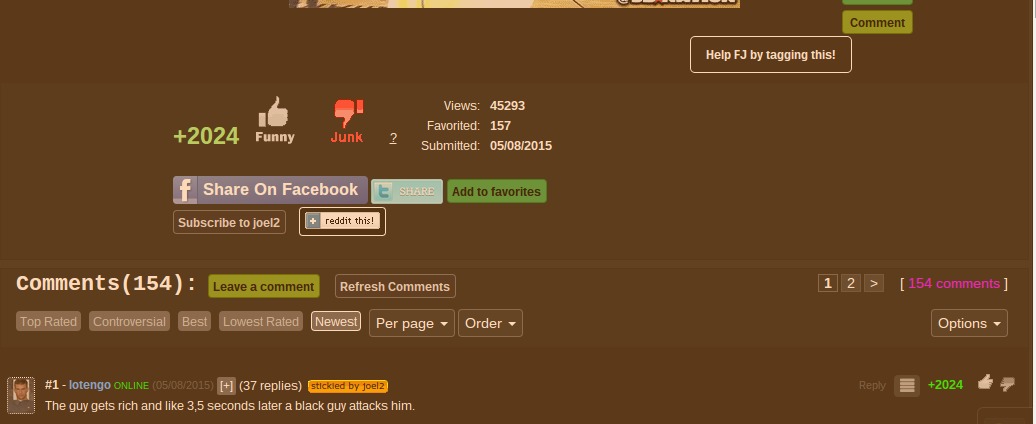Click the Funny thumbs-up icon
1036x424 pixels.
[273, 112]
